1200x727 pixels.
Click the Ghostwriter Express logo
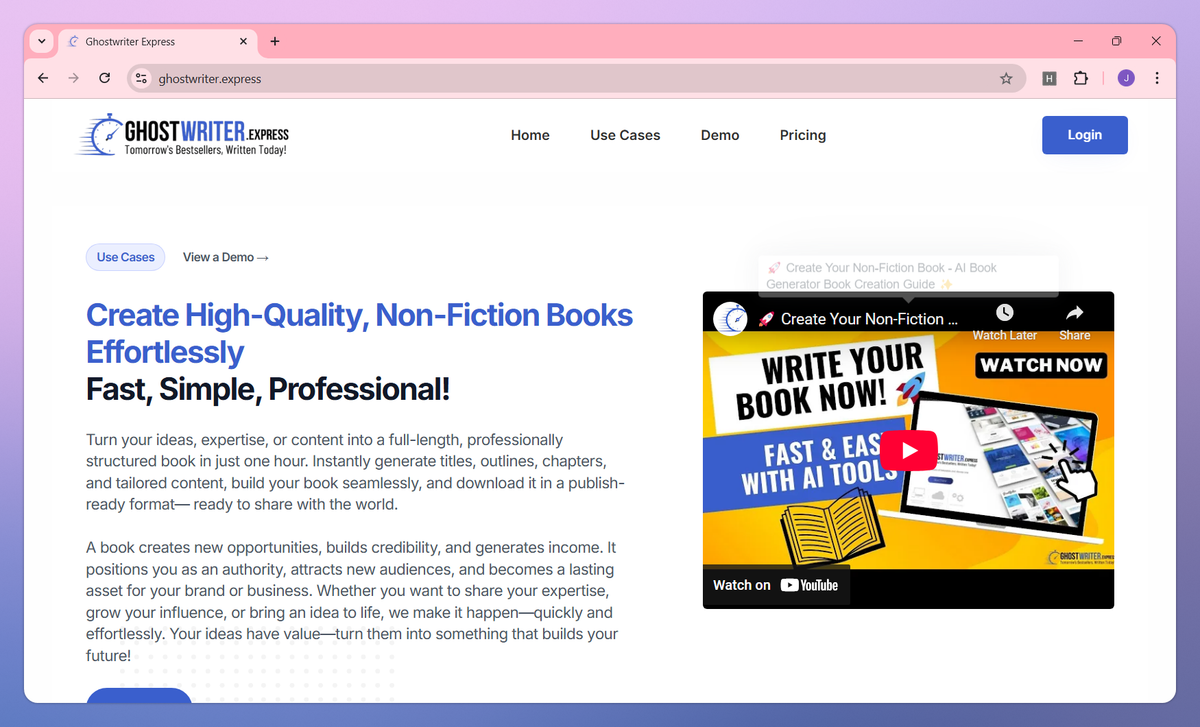182,135
